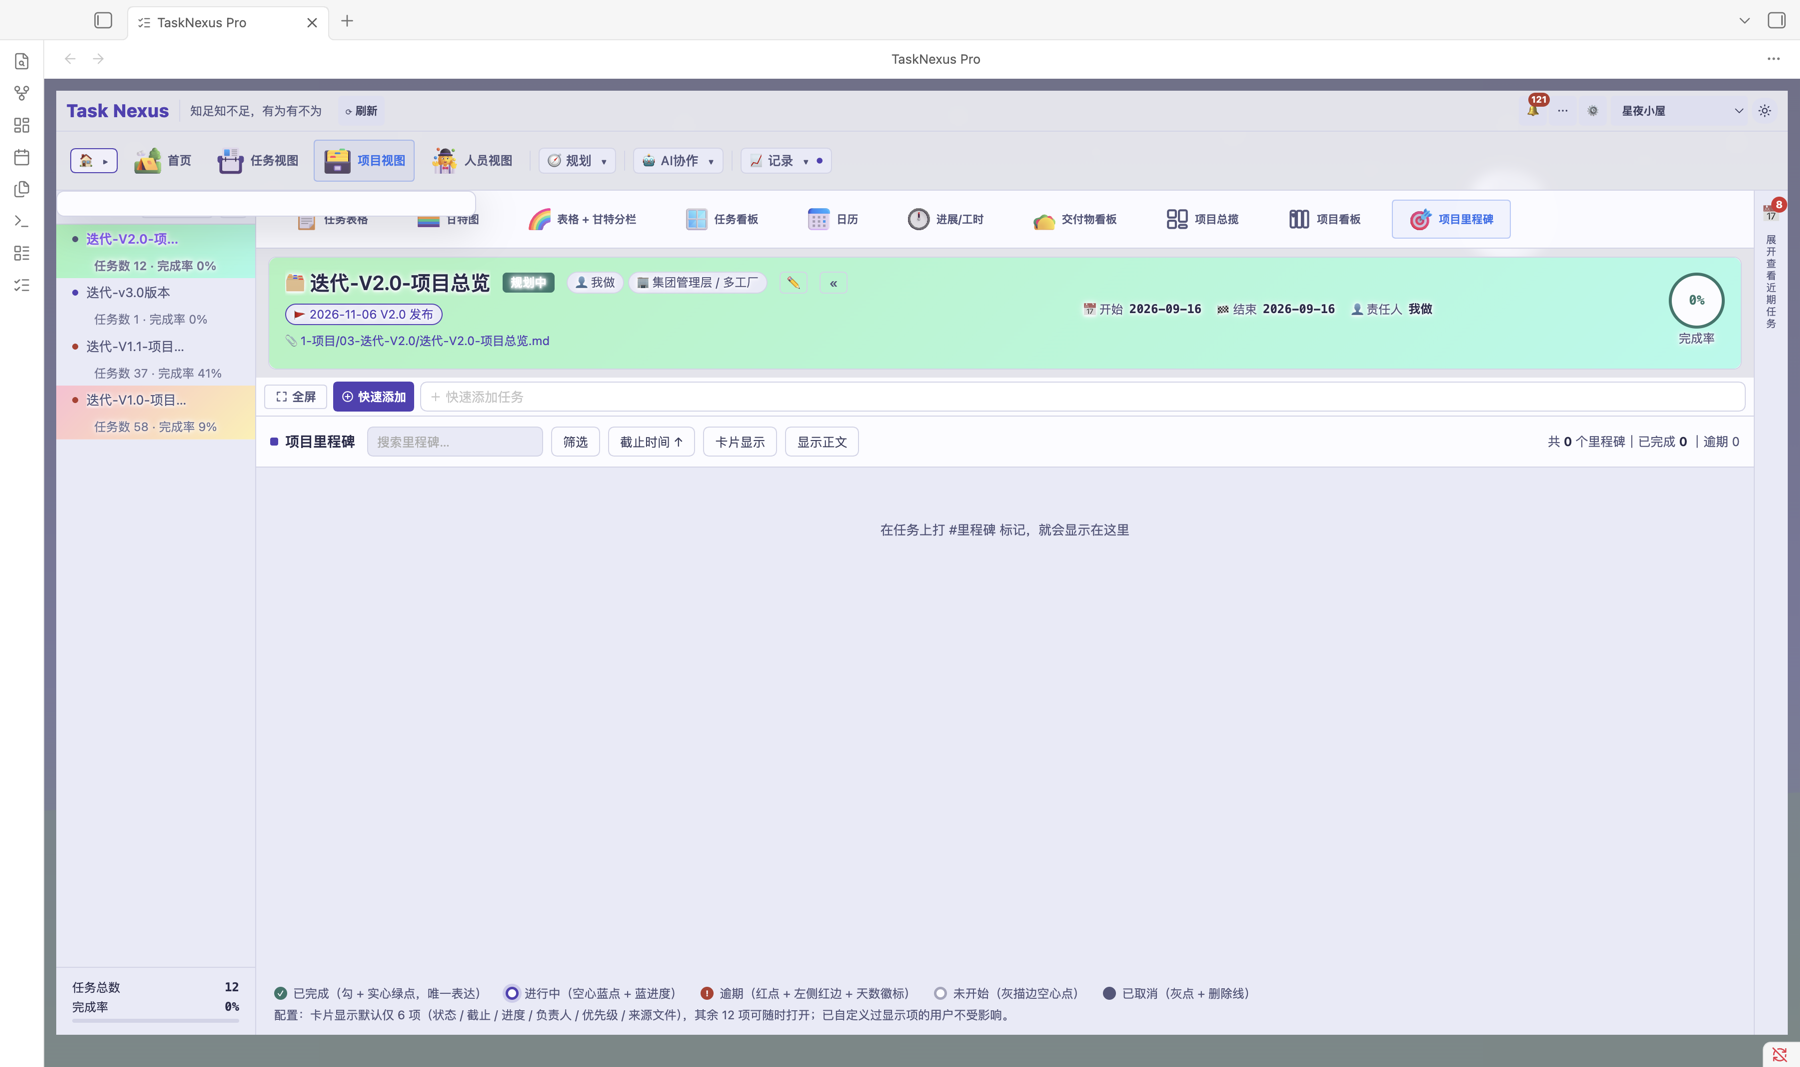Select the 项目视图 tab

[x=364, y=161]
